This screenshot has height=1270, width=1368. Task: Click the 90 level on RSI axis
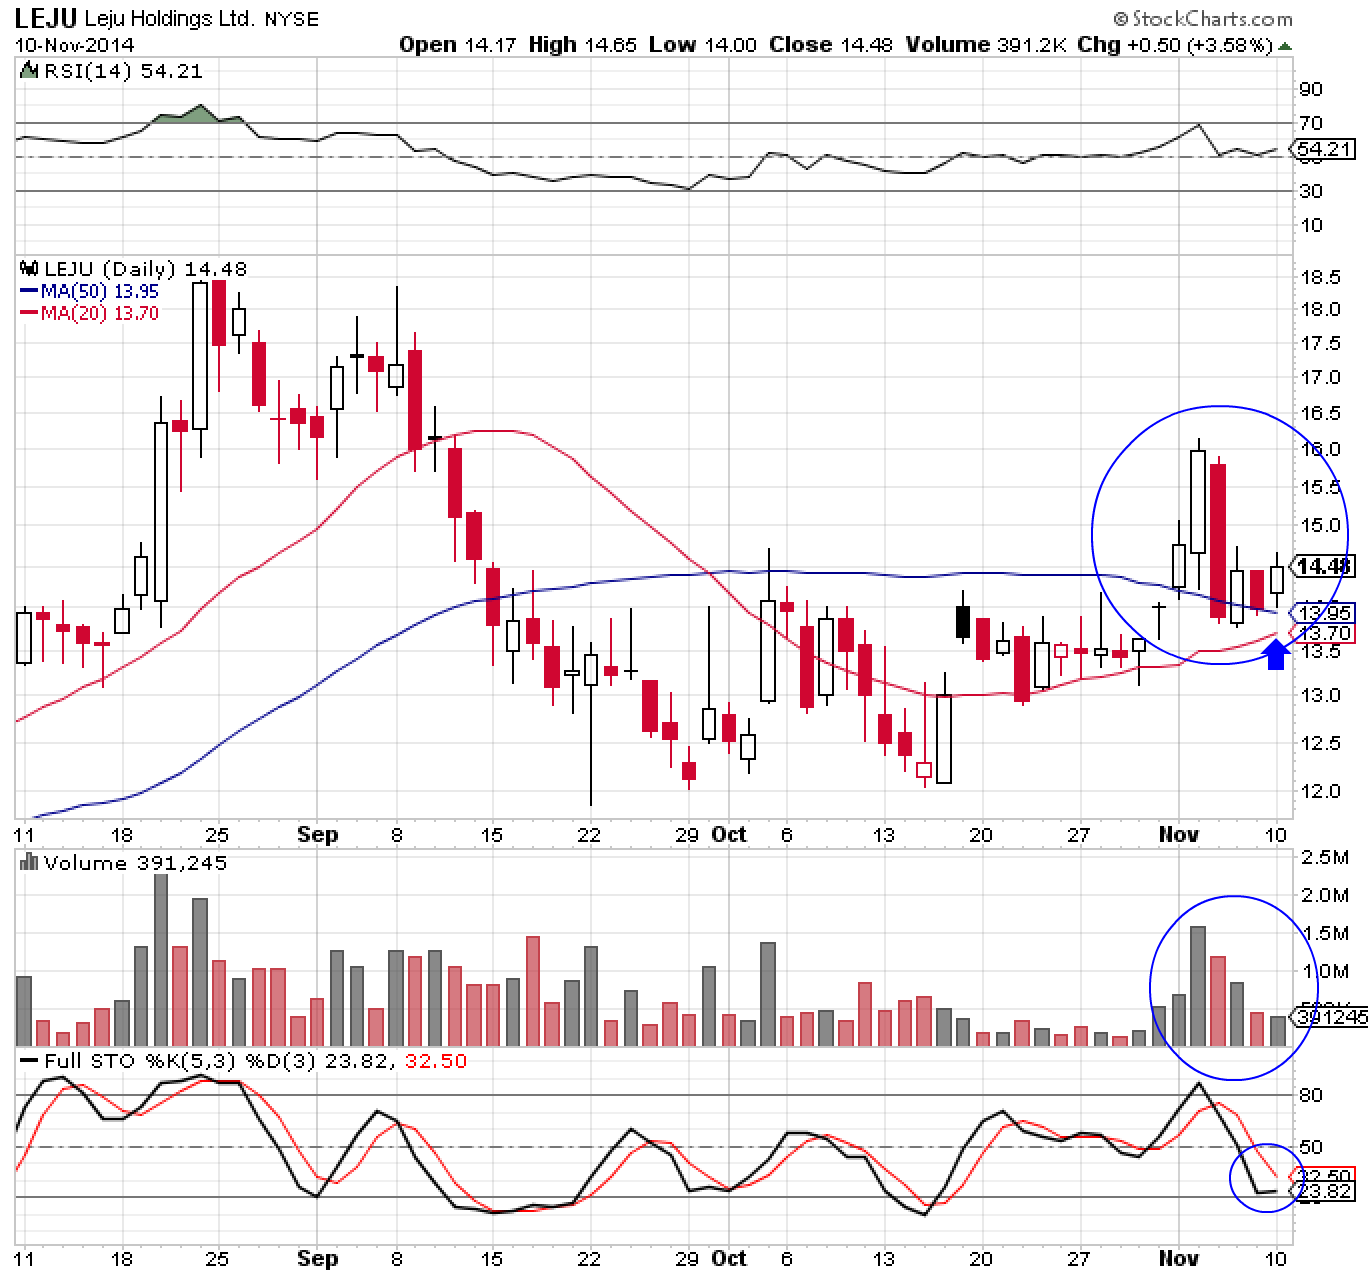1311,89
